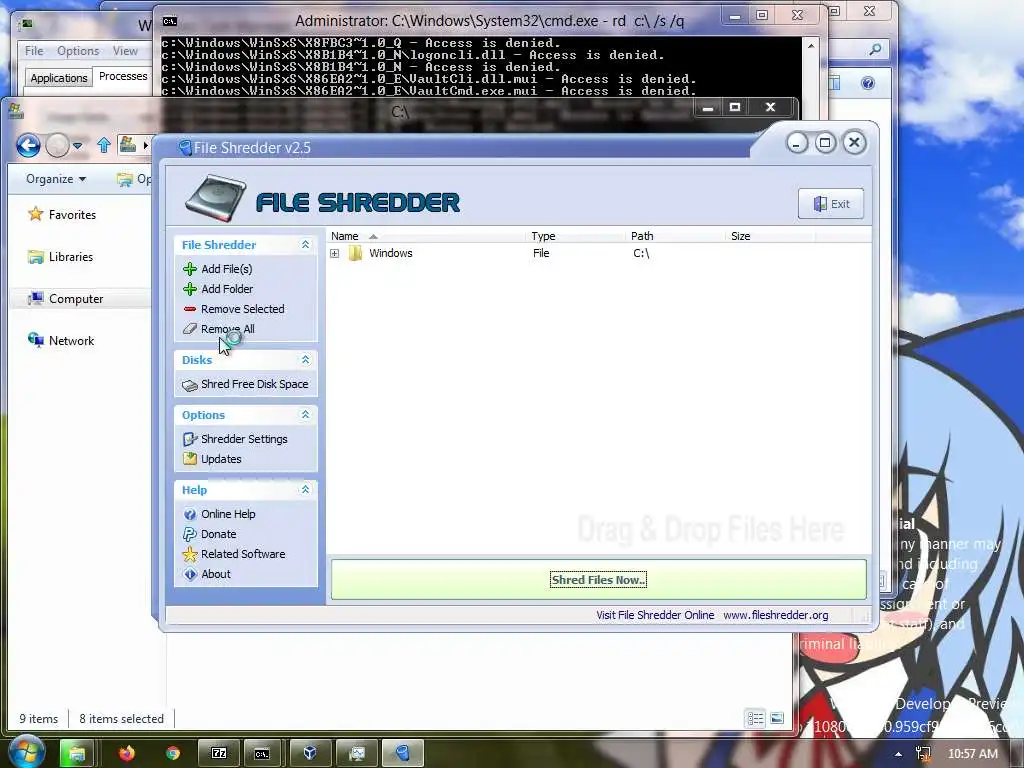Click the Type column header

click(543, 236)
